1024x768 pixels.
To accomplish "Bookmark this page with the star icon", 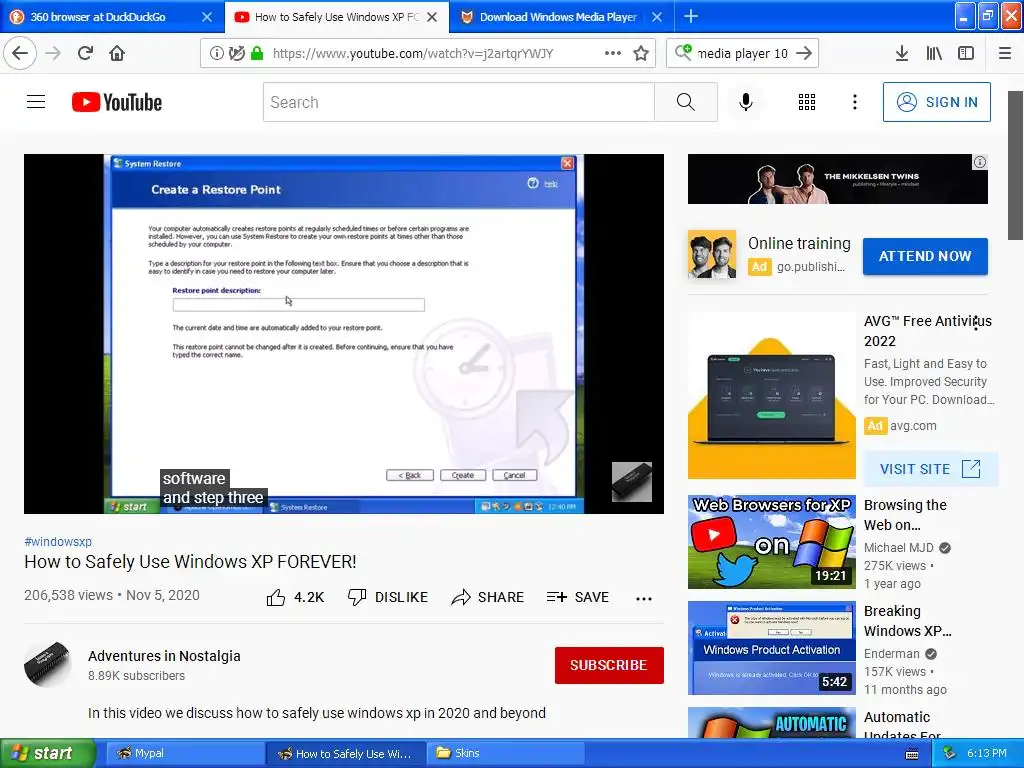I will pyautogui.click(x=641, y=53).
